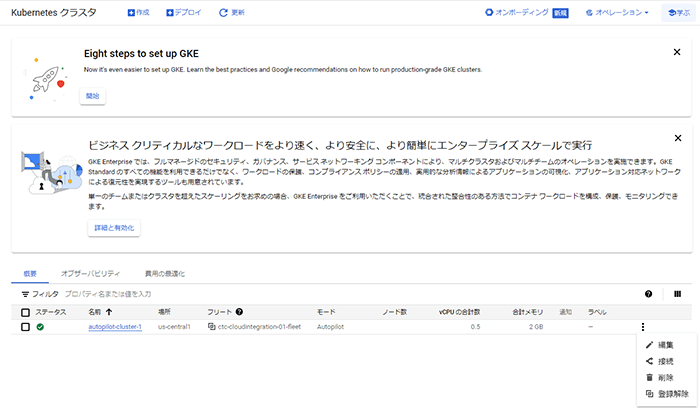Open the three-dot actions menu for autopilot-cluster-1

tap(643, 327)
